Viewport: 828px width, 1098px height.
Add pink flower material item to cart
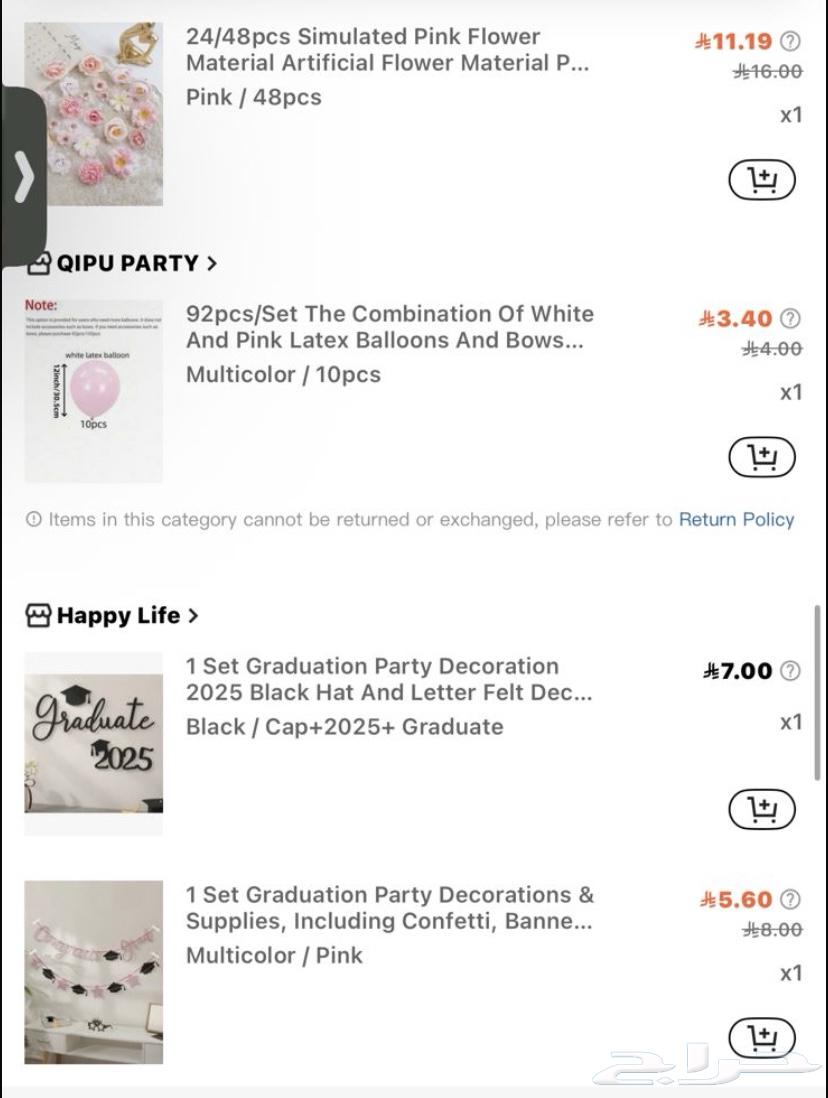(x=761, y=180)
